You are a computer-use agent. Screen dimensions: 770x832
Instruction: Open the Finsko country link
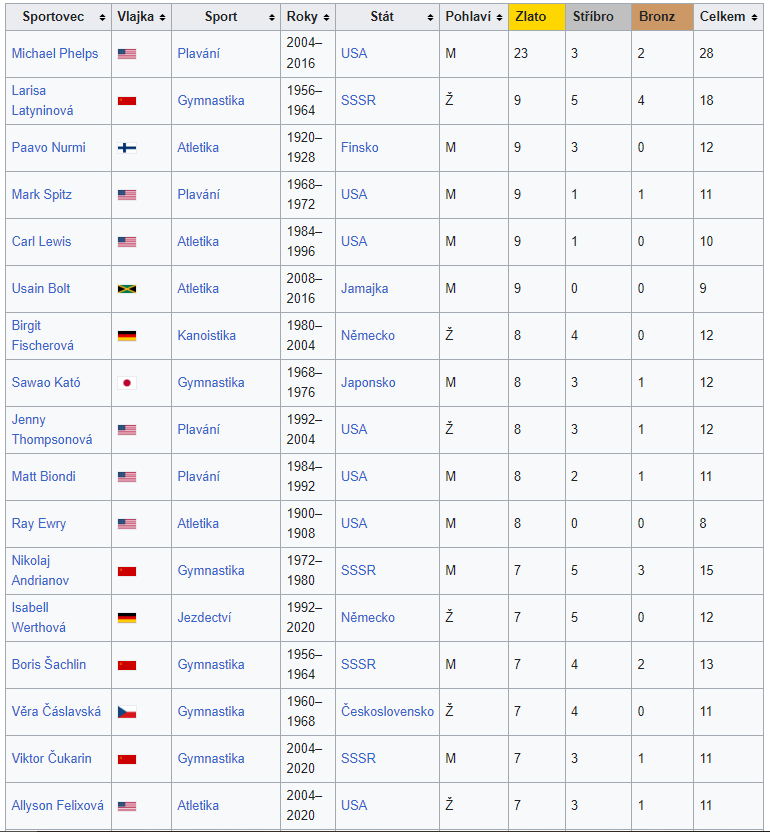tap(360, 148)
